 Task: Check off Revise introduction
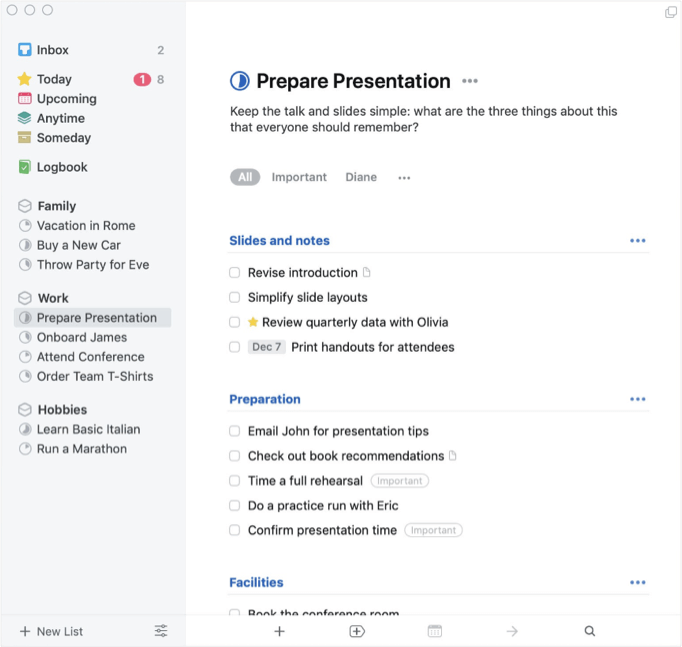click(x=234, y=273)
